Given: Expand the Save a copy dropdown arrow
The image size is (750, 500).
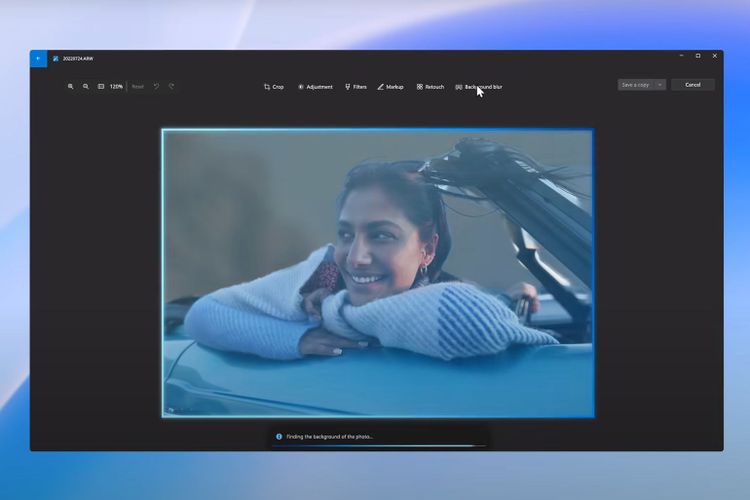Looking at the screenshot, I should tap(660, 85).
